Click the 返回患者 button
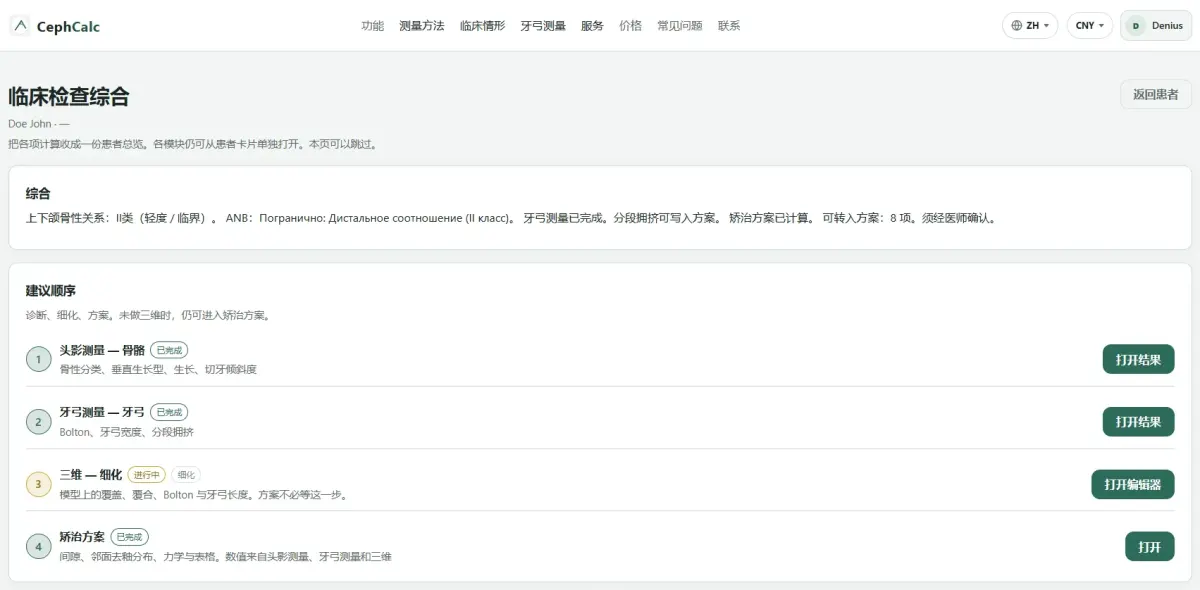The image size is (1200, 590). click(1155, 95)
